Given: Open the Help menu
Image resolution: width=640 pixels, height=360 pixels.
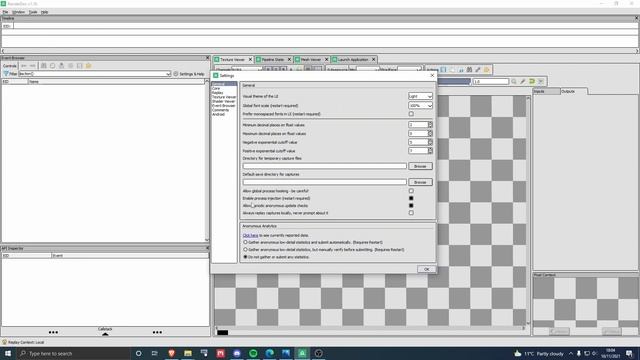Looking at the screenshot, I should (x=44, y=12).
